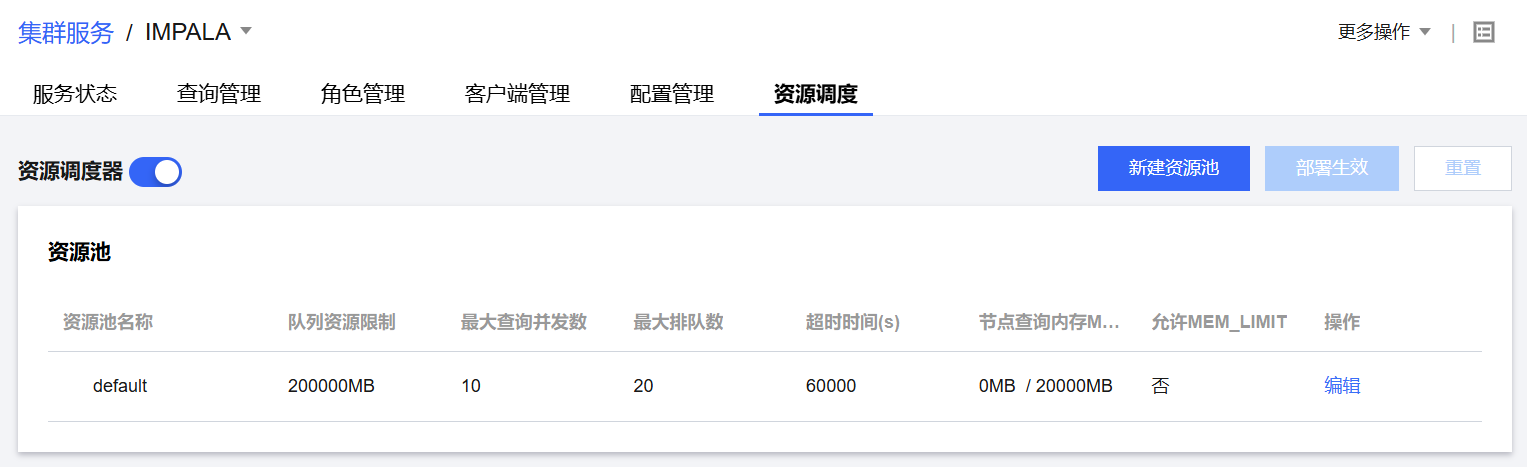The width and height of the screenshot is (1527, 467).
Task: Open the 查询管理 tab
Action: [x=219, y=94]
